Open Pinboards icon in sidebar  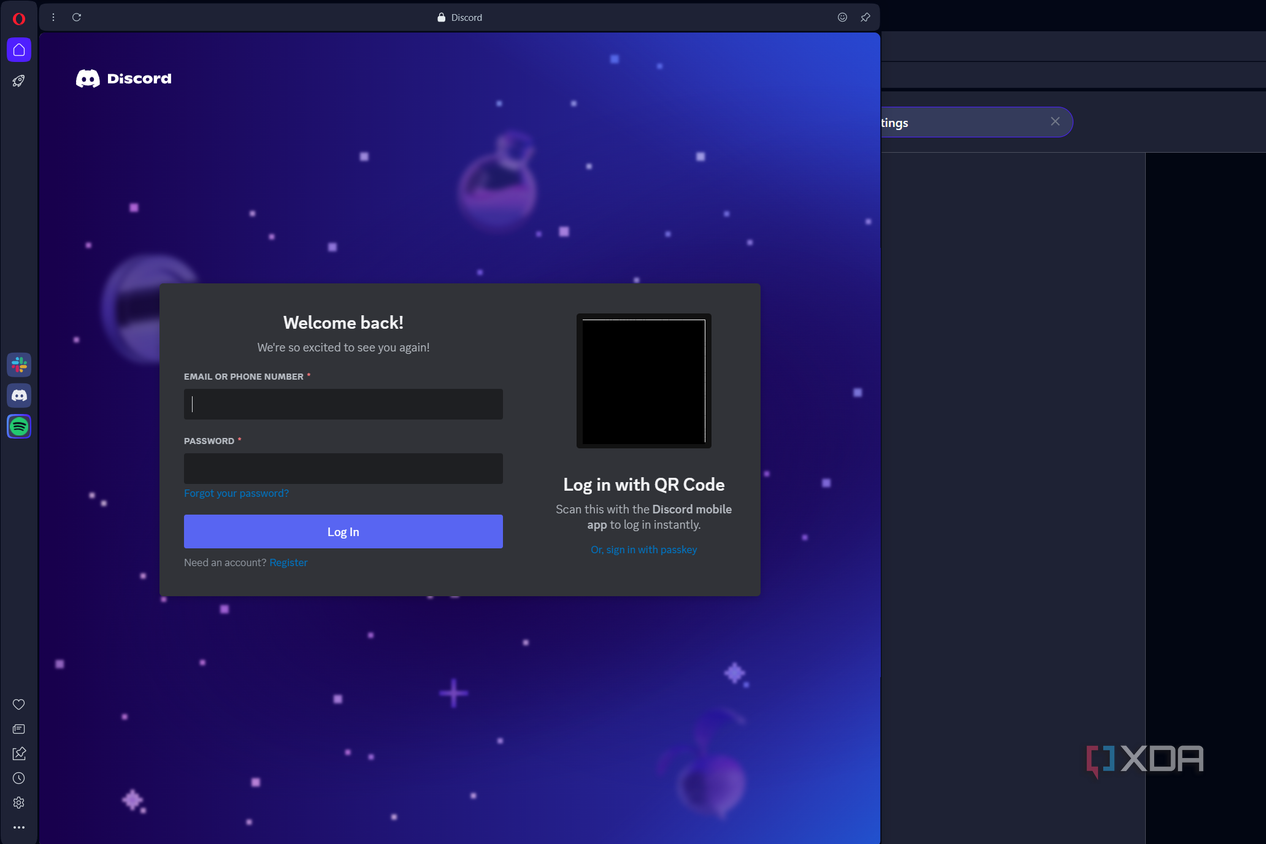pyautogui.click(x=19, y=754)
